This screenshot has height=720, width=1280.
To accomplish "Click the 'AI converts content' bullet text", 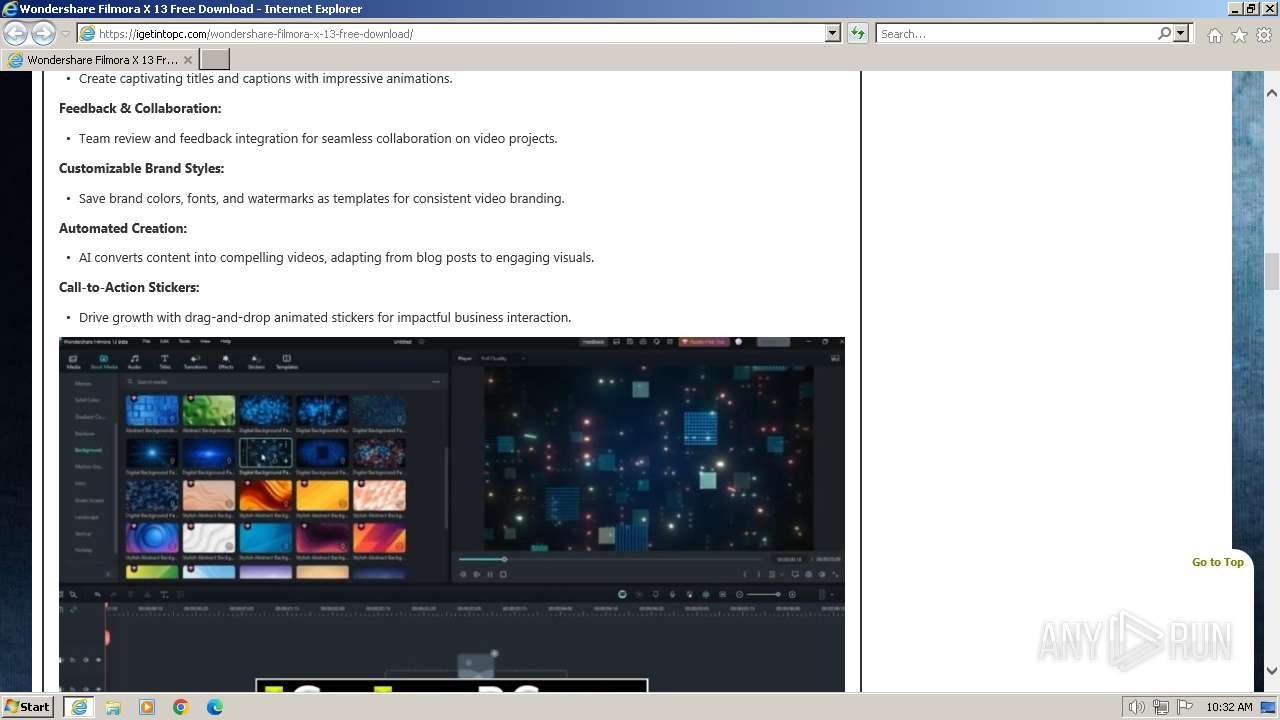I will [x=337, y=257].
